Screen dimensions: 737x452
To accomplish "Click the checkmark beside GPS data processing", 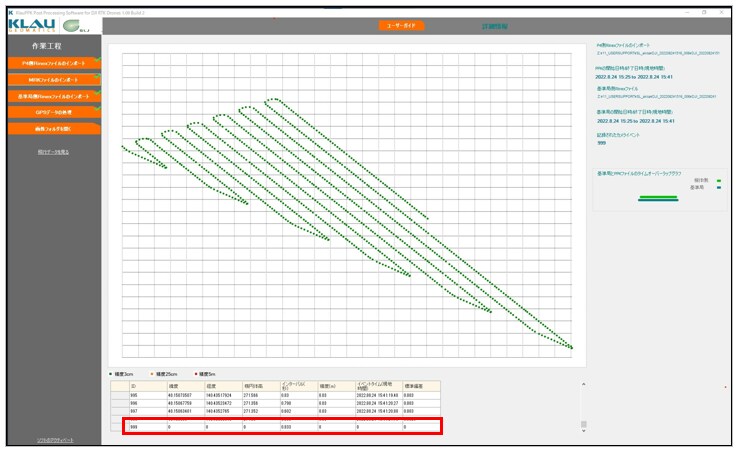I will tap(97, 109).
